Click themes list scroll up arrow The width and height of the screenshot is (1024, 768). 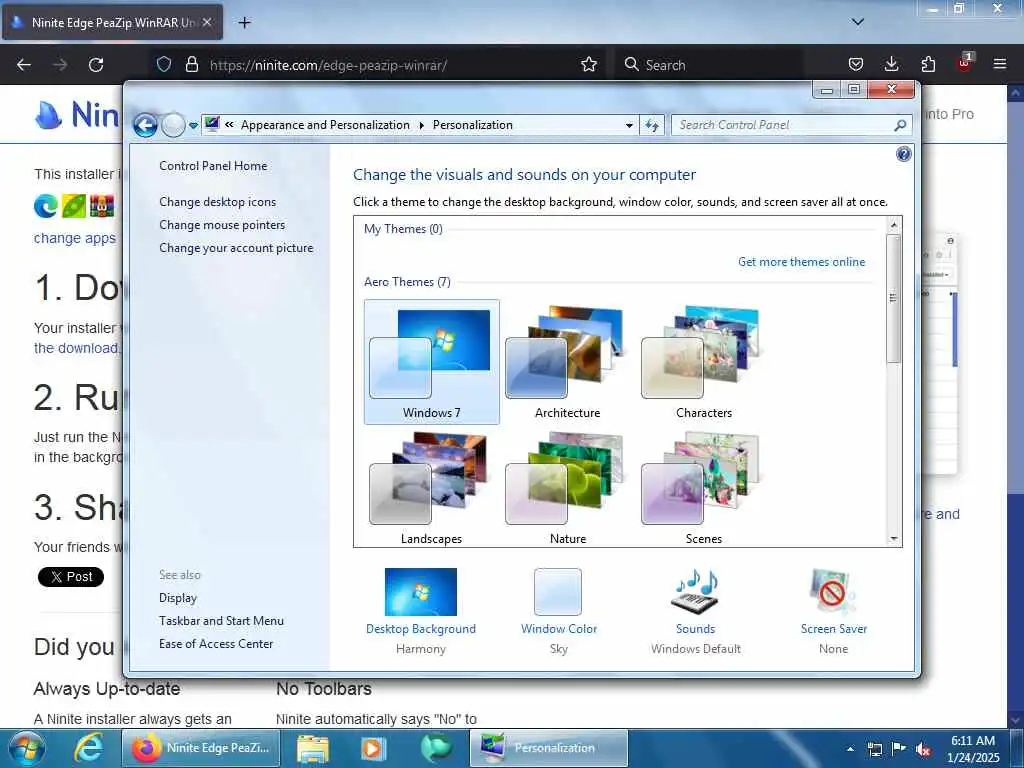893,225
